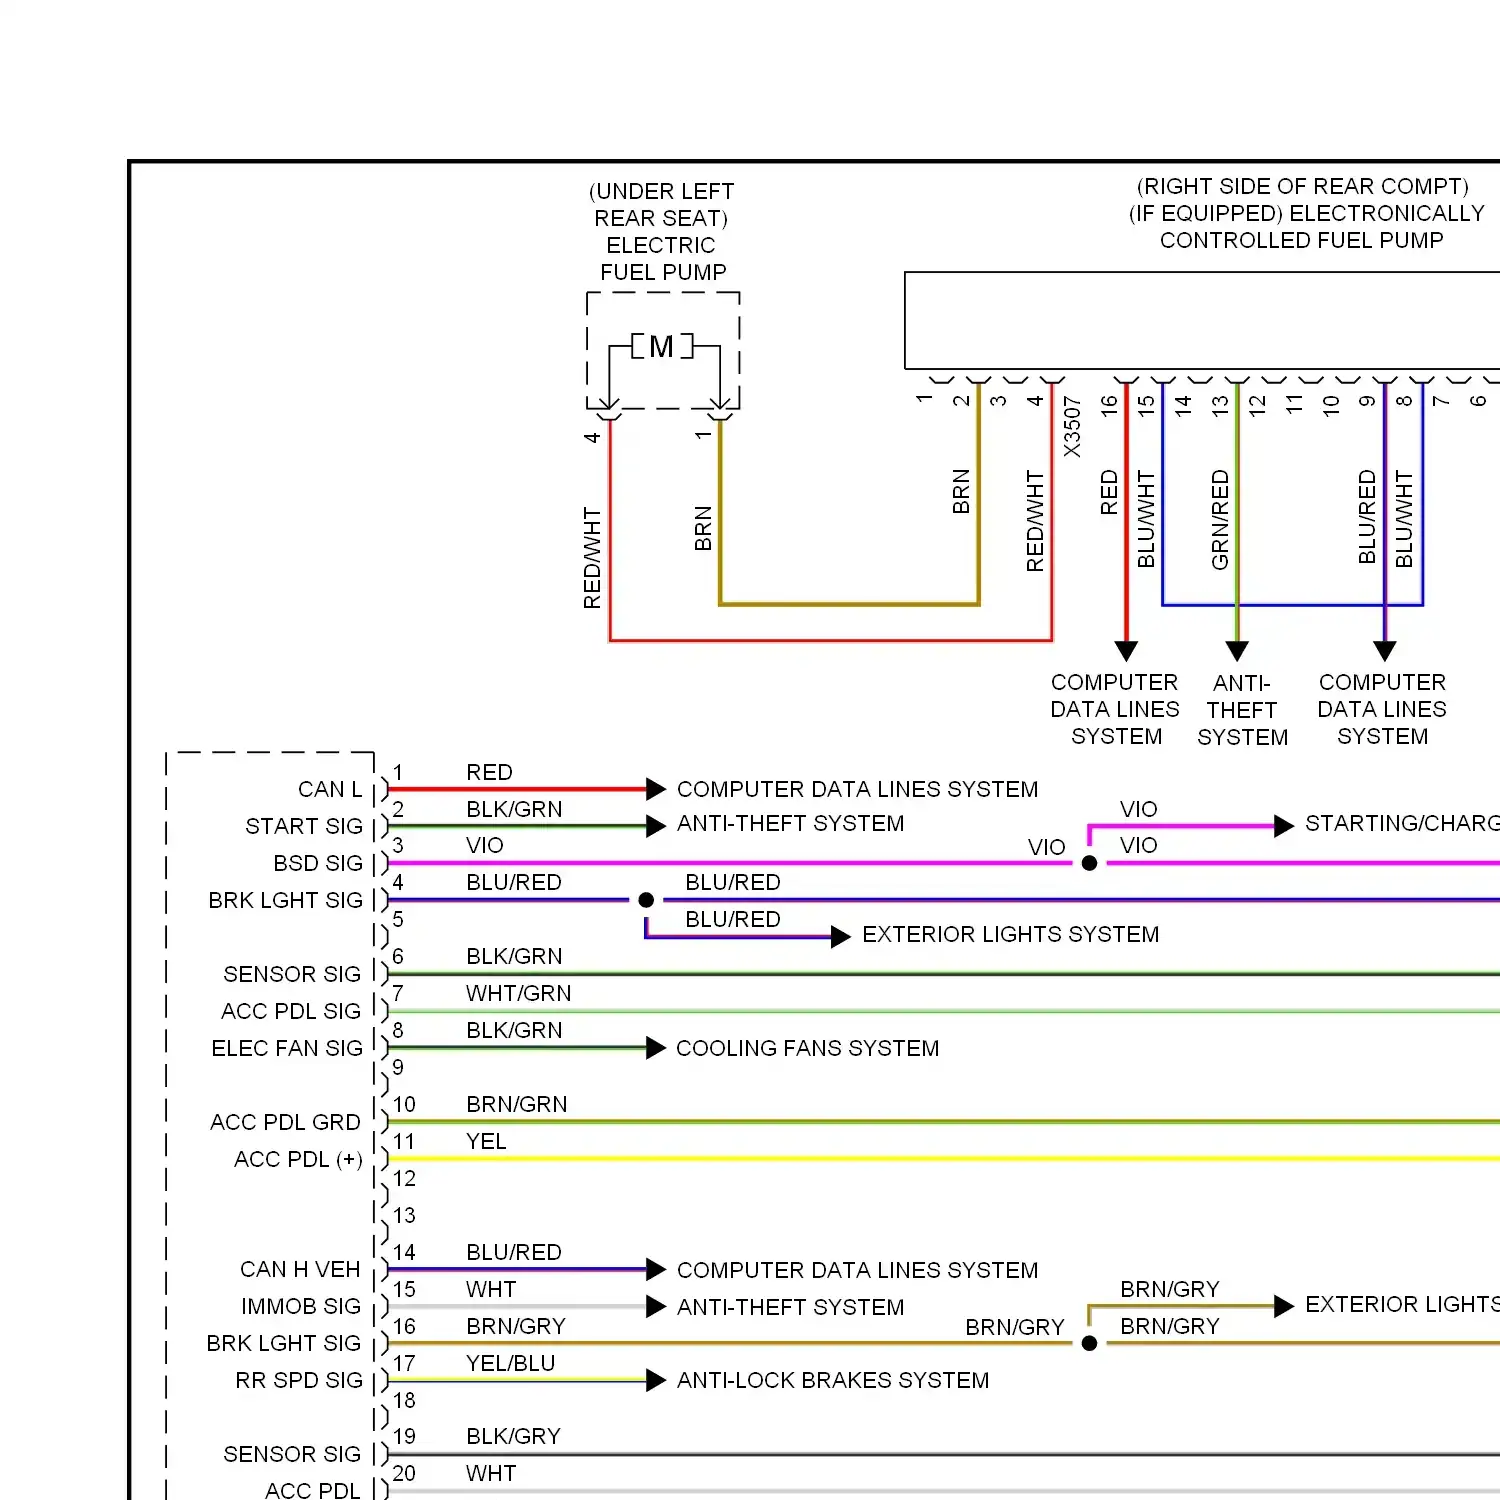The image size is (1500, 1500).
Task: Click the ELEC FAN SIG label
Action: [x=287, y=1048]
